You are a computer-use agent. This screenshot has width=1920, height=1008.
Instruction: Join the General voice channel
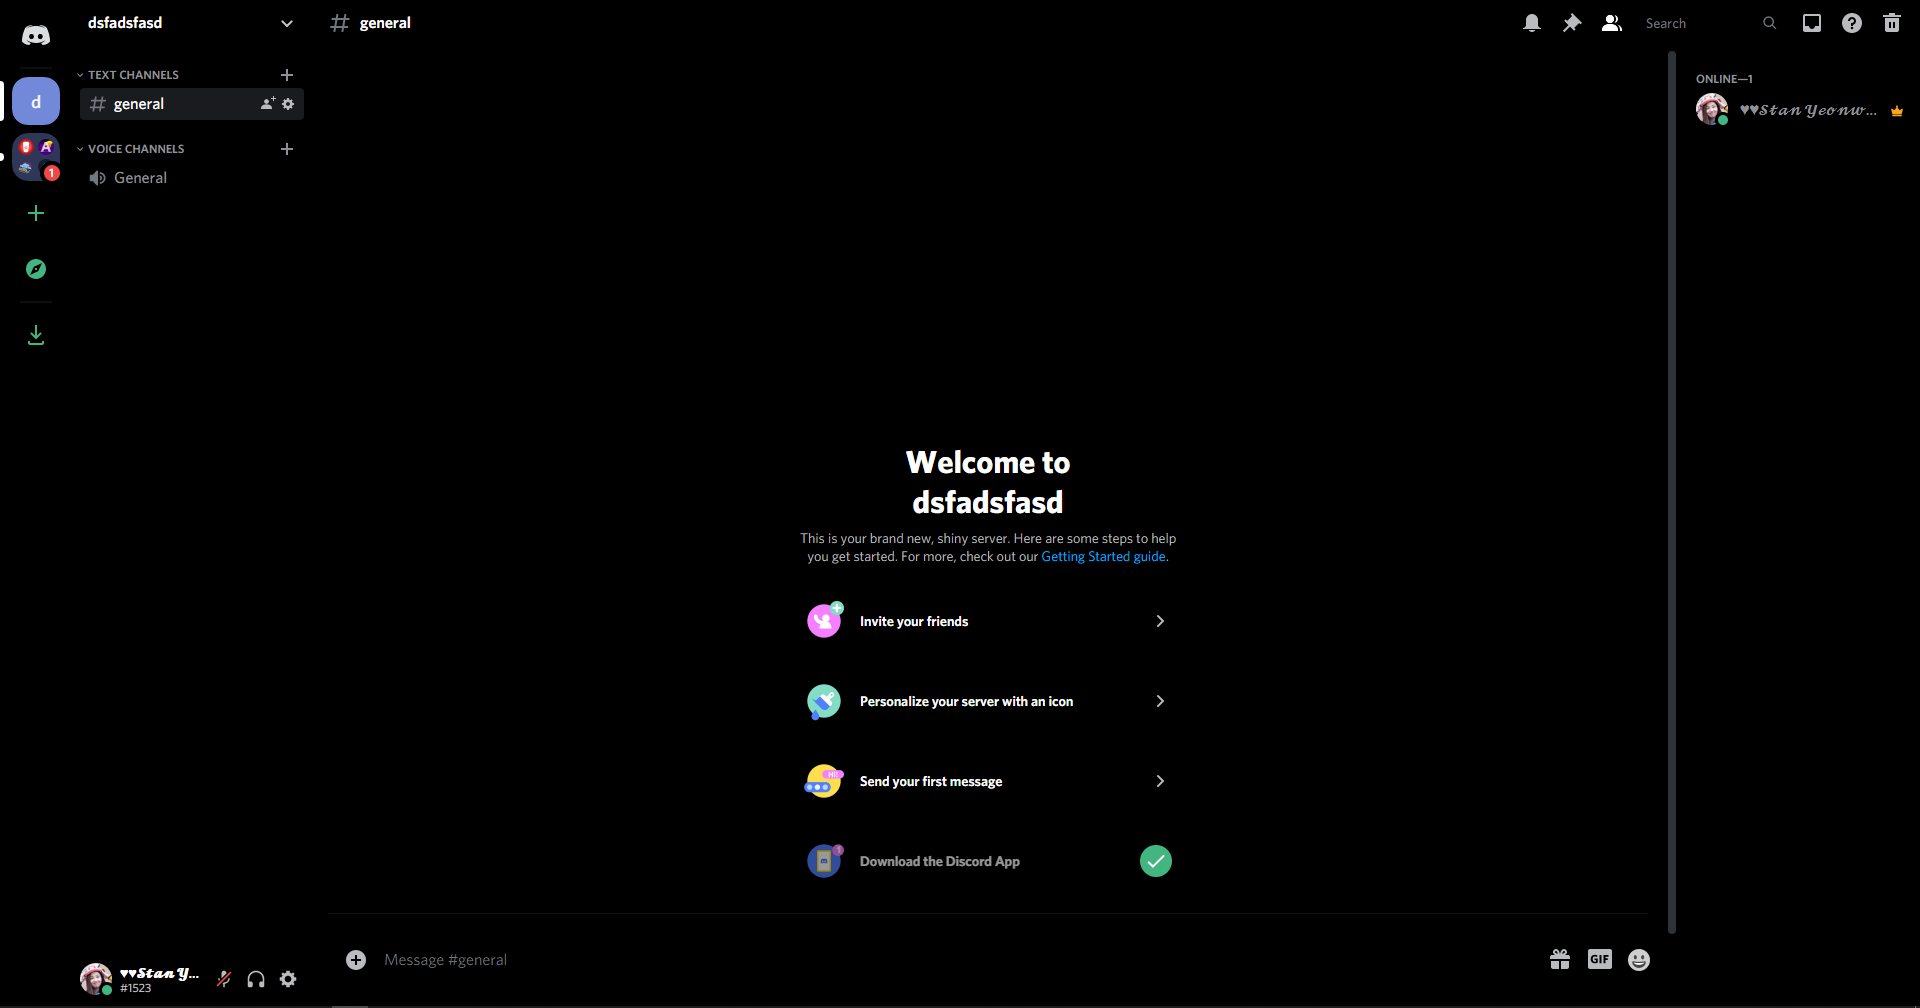point(140,177)
